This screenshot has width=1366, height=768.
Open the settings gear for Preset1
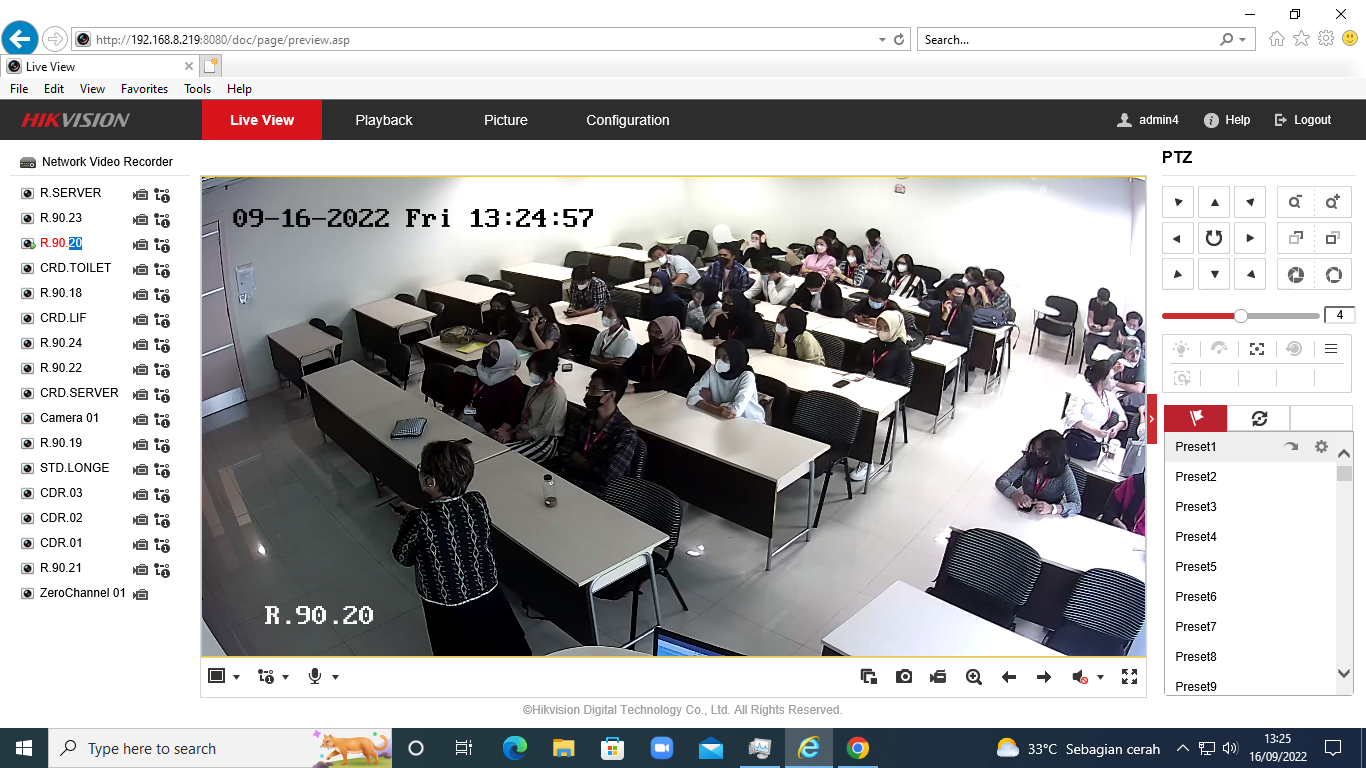coord(1321,447)
